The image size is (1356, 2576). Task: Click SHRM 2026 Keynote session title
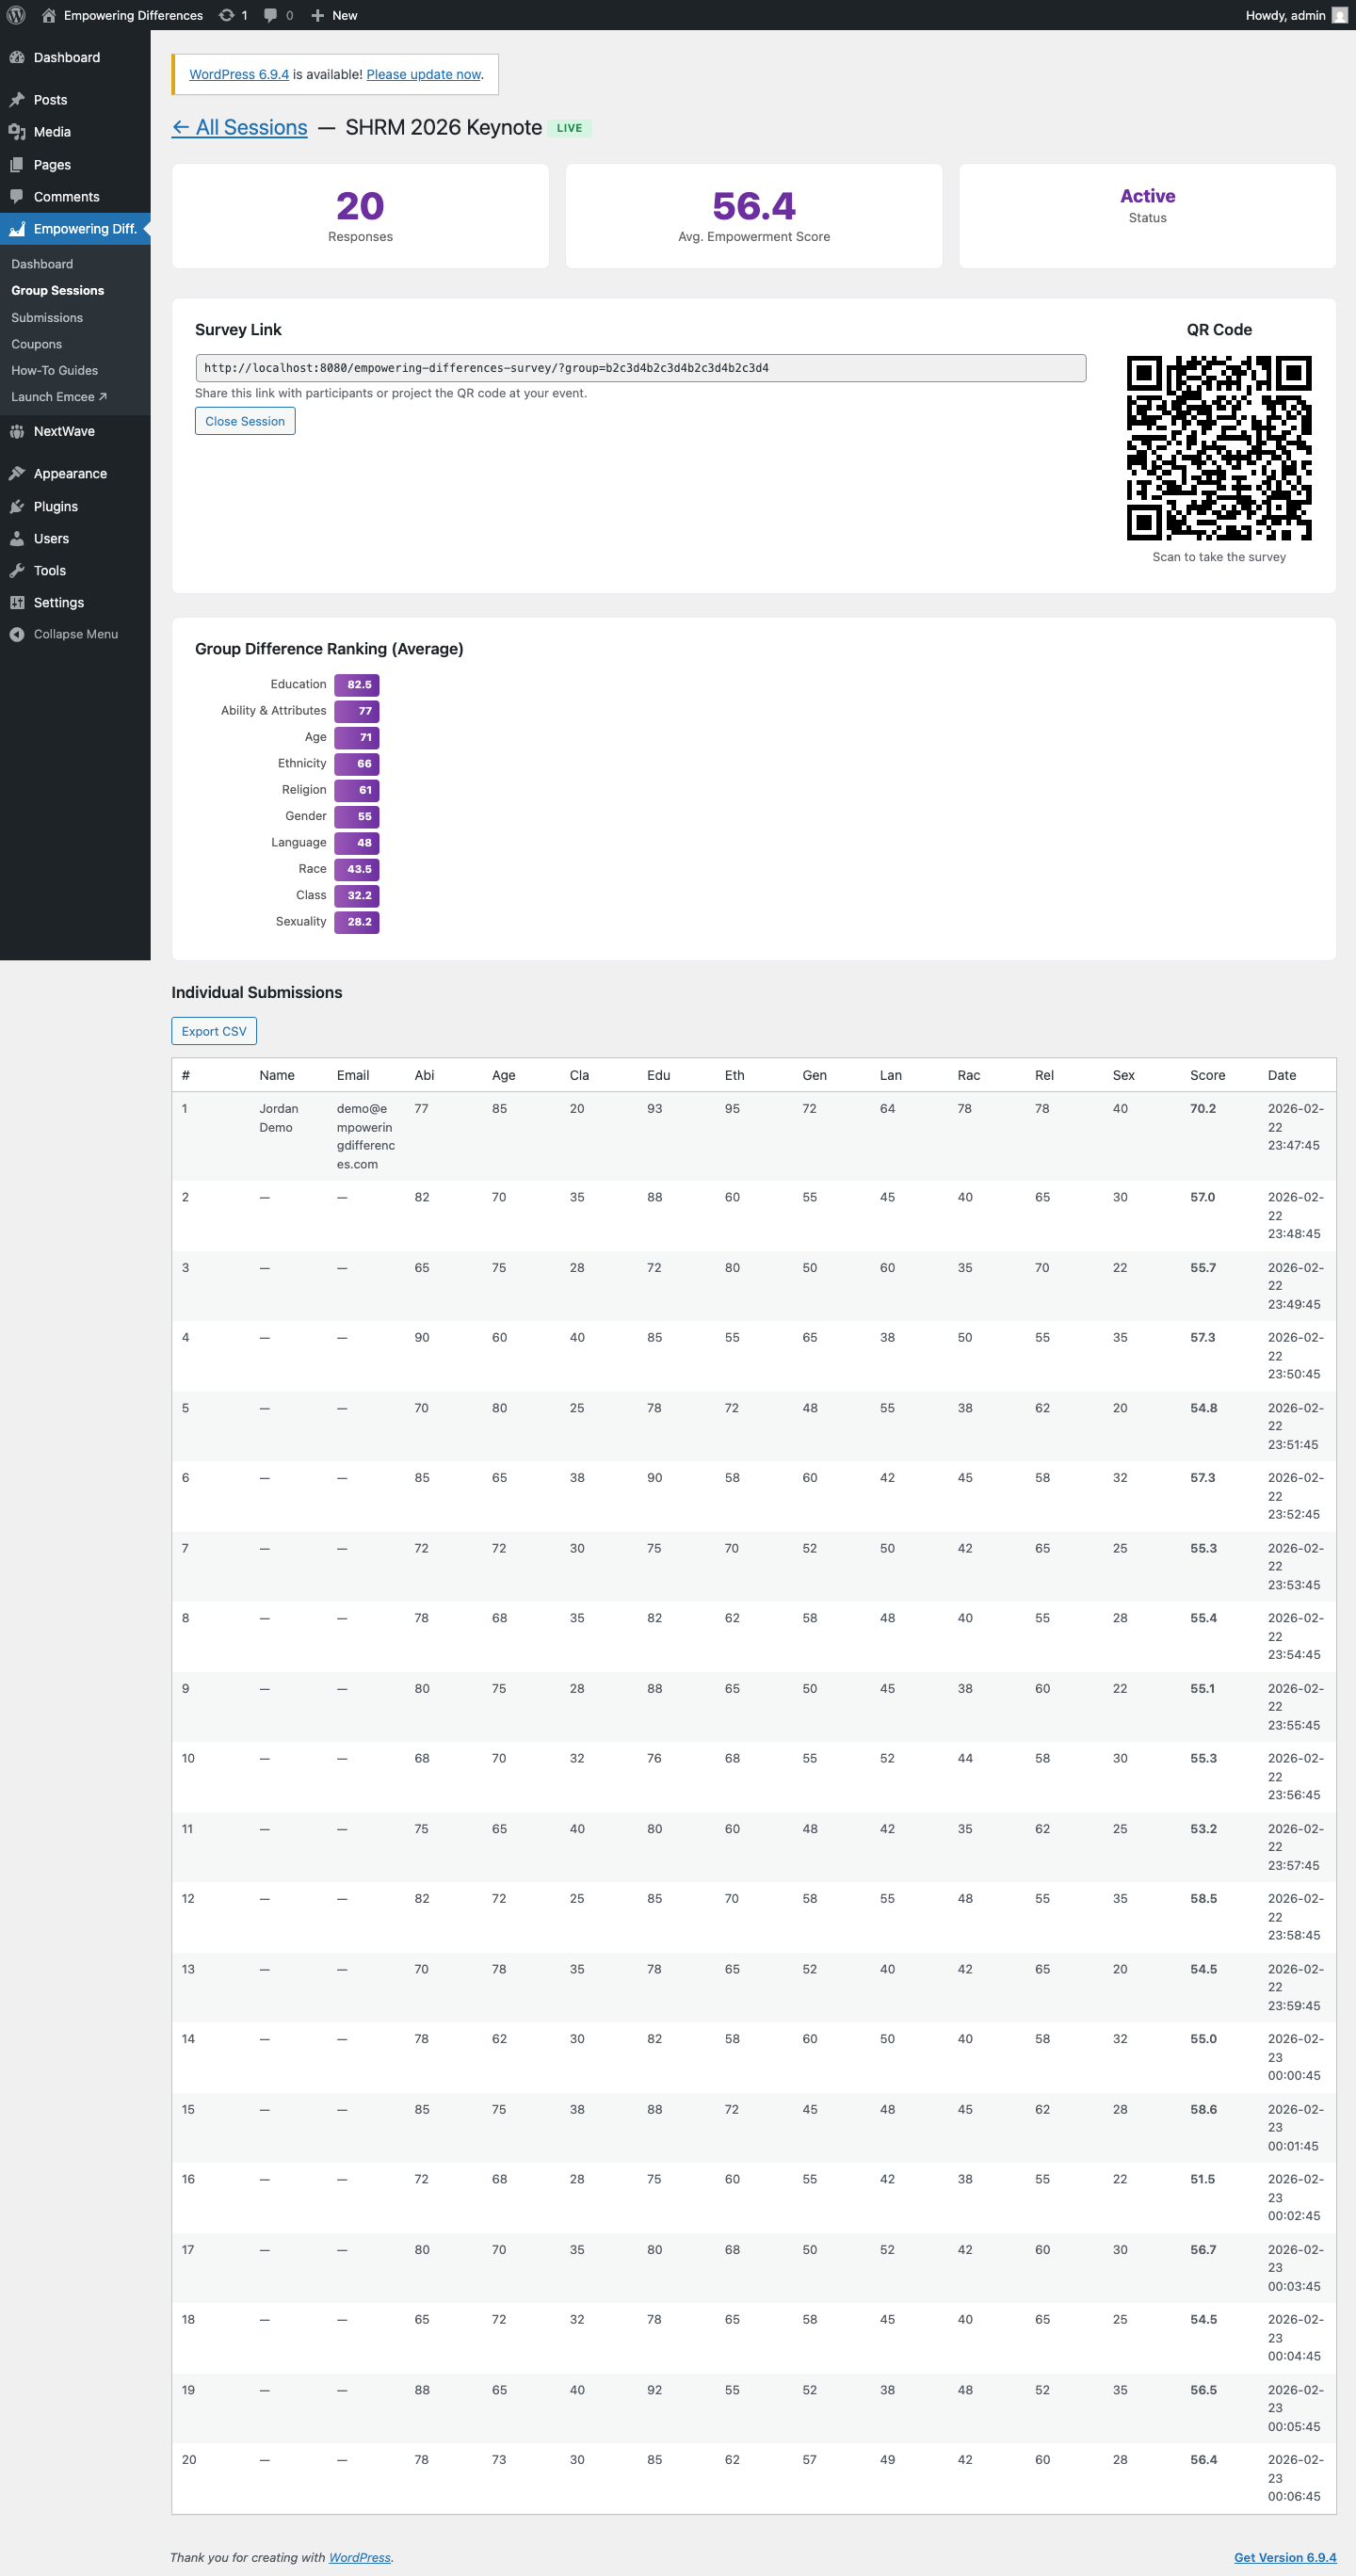(443, 128)
